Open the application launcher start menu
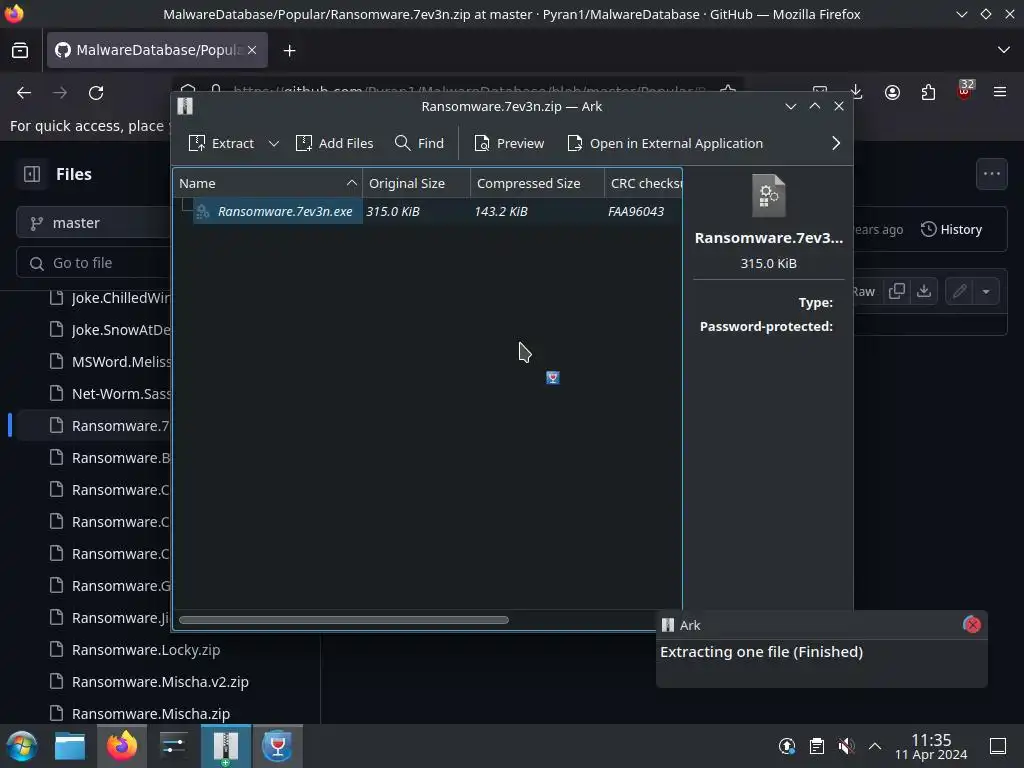The image size is (1024, 768). coord(22,746)
